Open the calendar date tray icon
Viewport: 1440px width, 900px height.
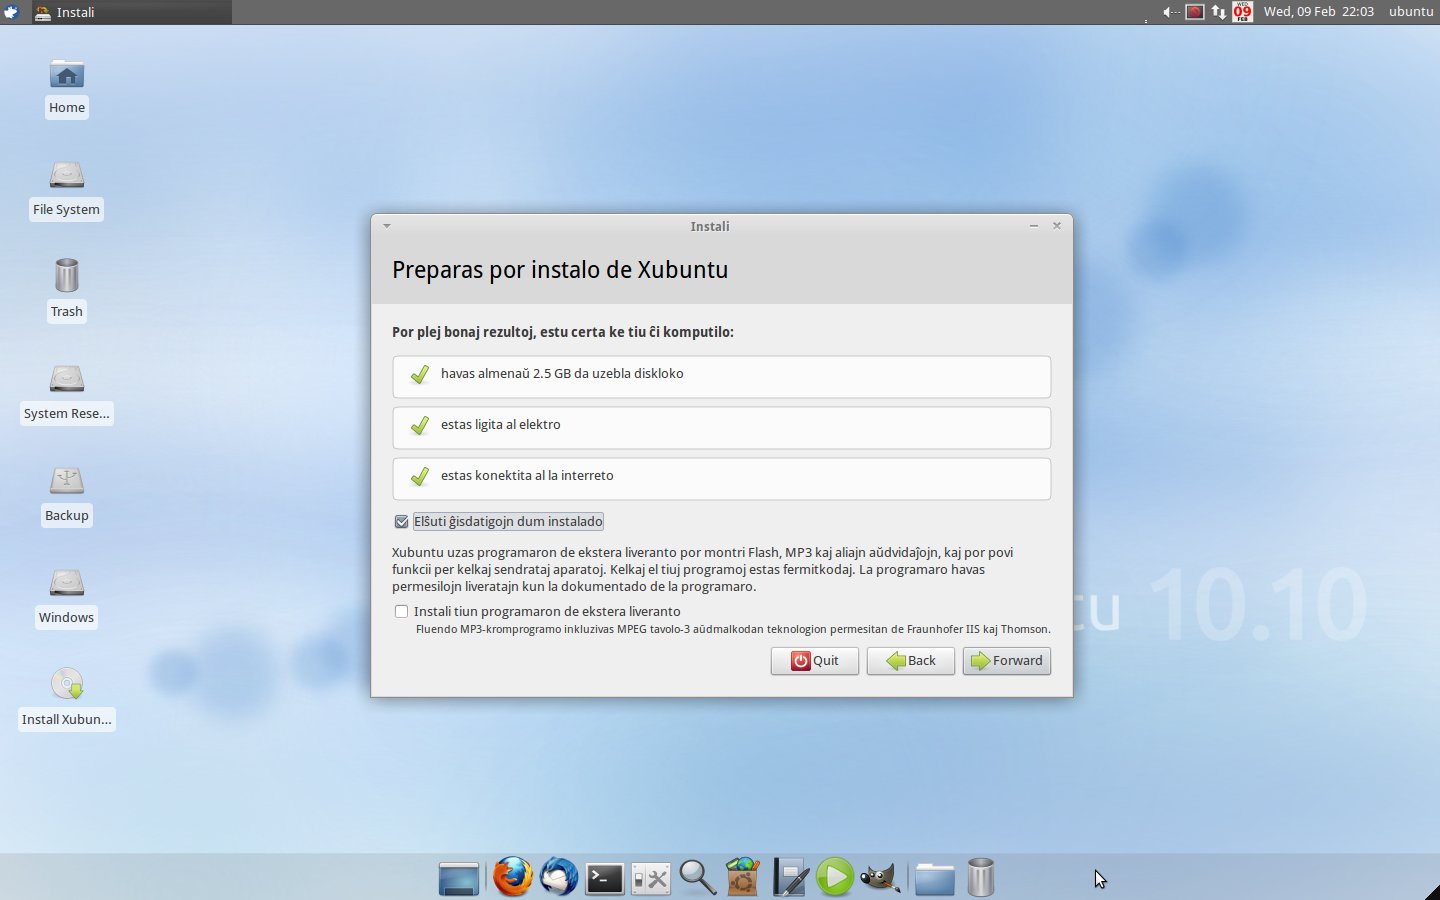[1243, 12]
